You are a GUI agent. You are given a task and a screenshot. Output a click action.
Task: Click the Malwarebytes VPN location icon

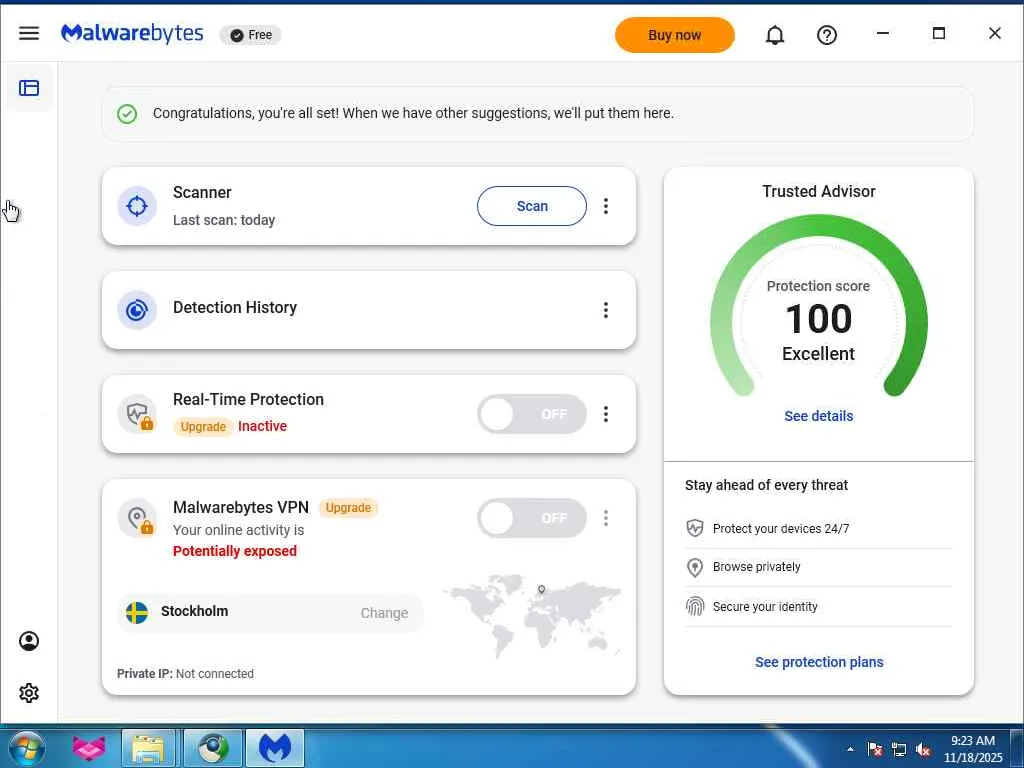pyautogui.click(x=136, y=519)
